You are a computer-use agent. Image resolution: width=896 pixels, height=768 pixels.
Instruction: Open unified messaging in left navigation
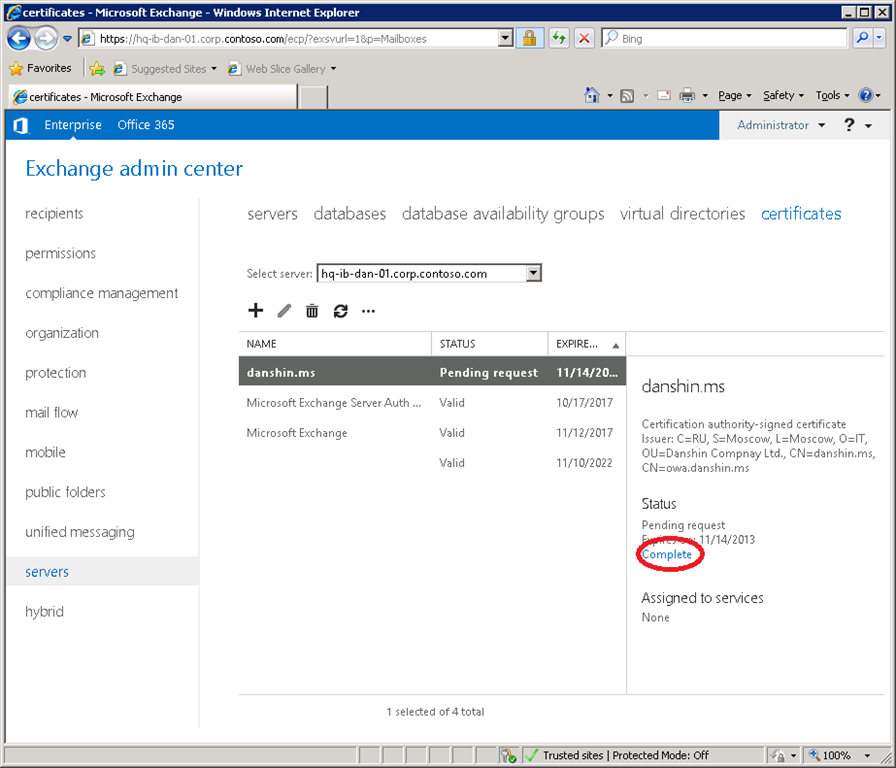pyautogui.click(x=80, y=532)
